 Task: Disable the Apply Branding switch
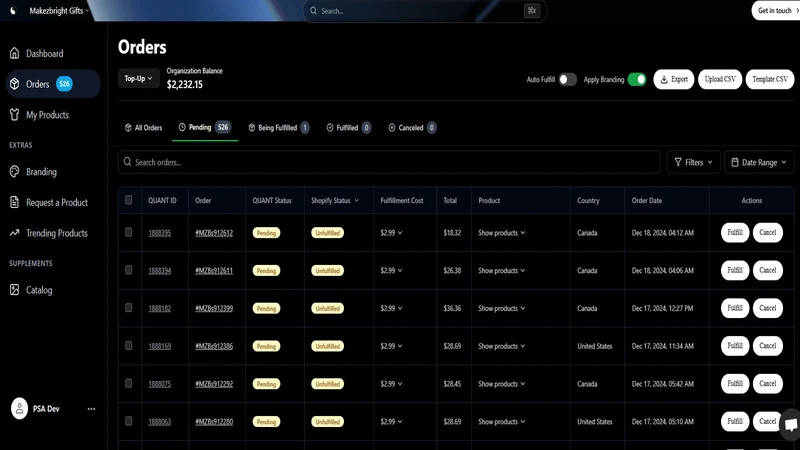[637, 80]
